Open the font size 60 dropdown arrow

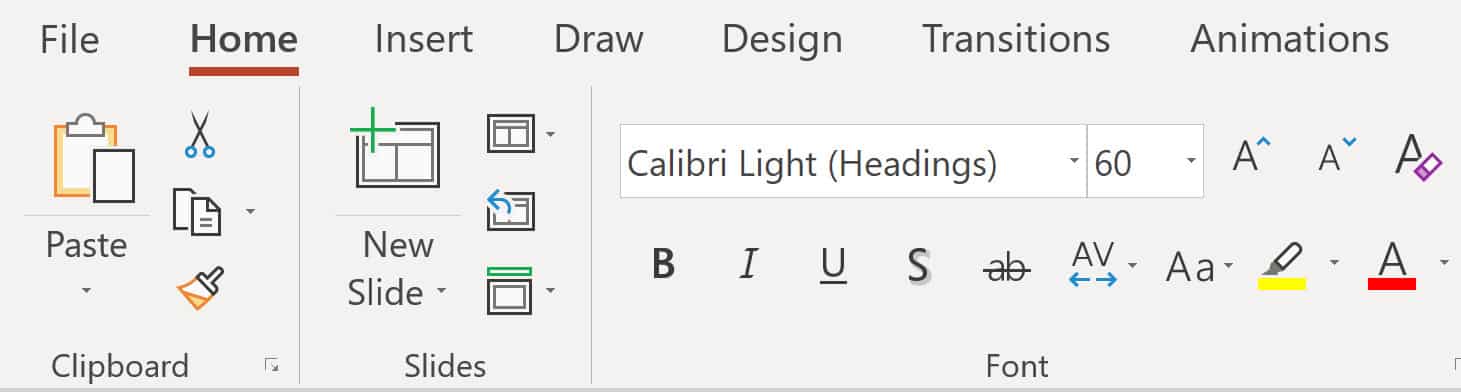coord(1191,161)
